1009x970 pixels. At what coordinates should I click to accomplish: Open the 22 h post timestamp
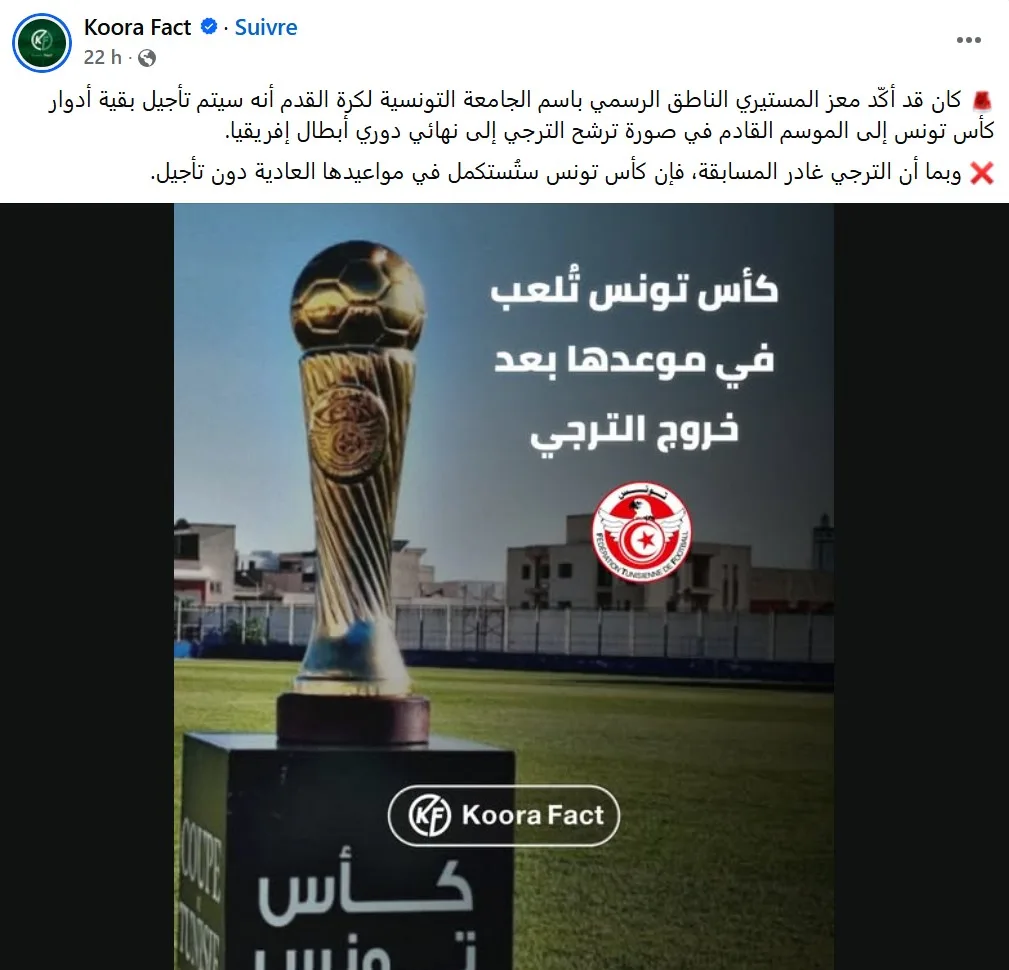coord(102,57)
